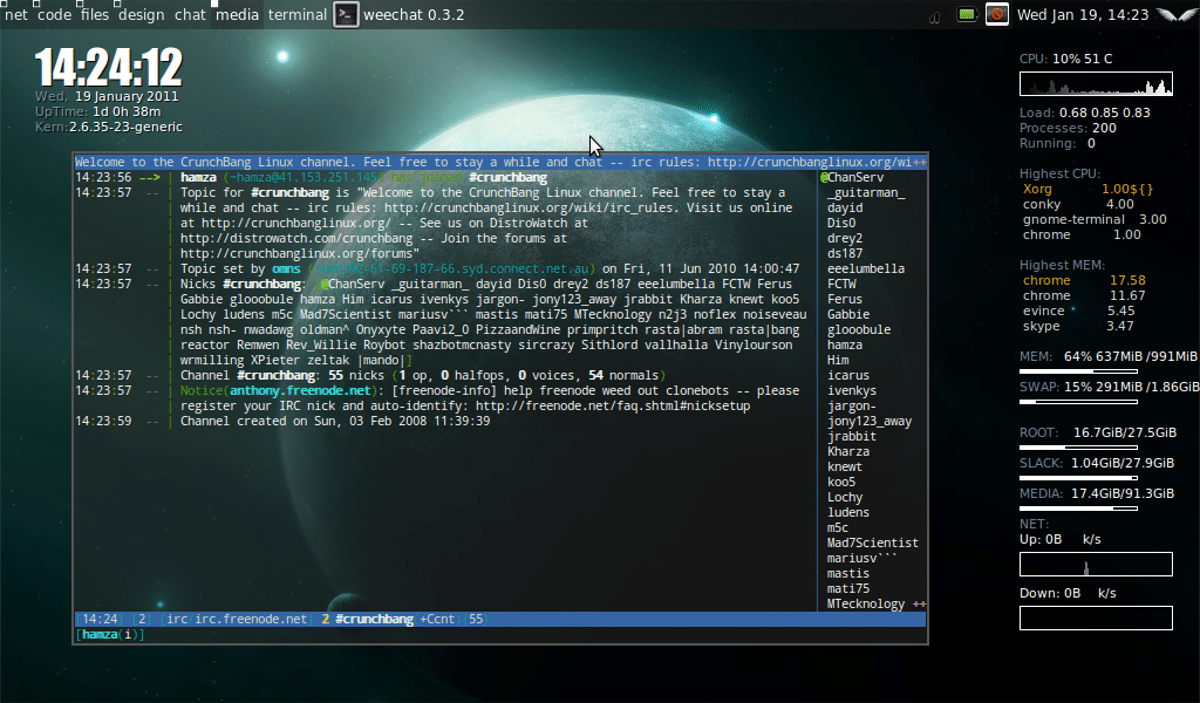Select glooobule in the nick list
The image size is (1200, 703).
(x=859, y=330)
